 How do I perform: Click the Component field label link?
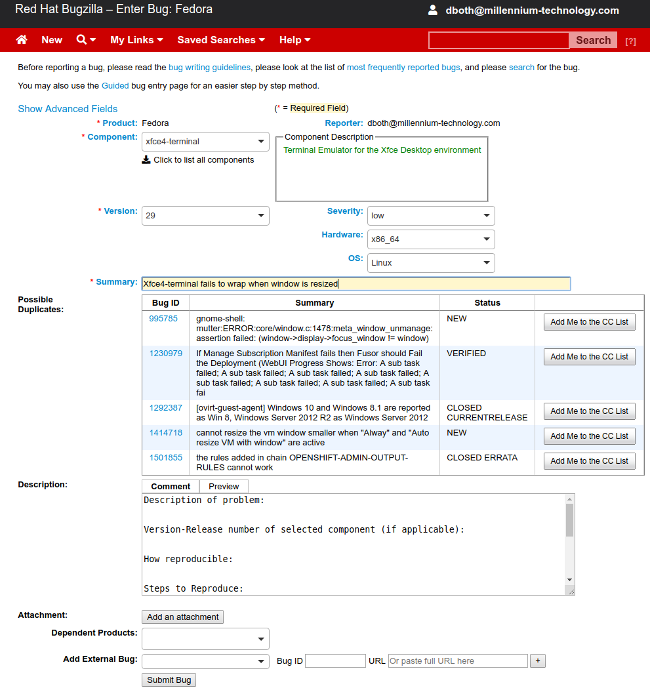(113, 137)
